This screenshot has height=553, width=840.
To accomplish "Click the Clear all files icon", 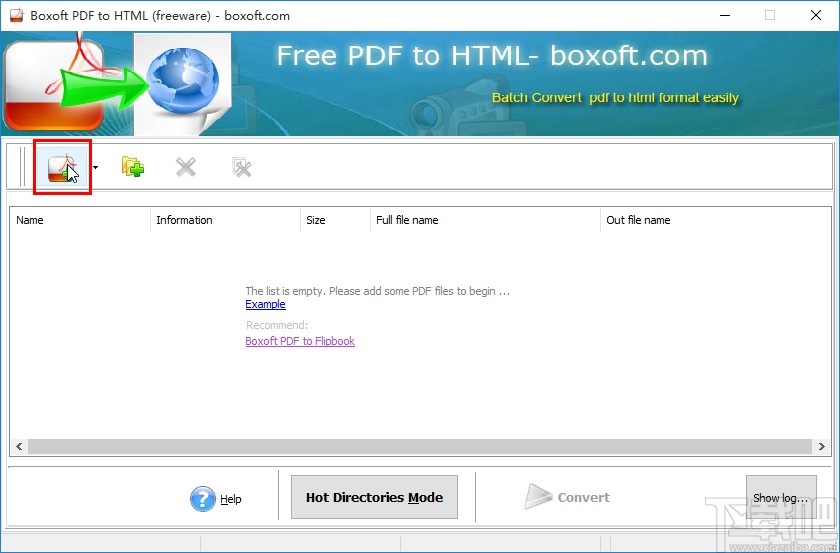I will [242, 168].
